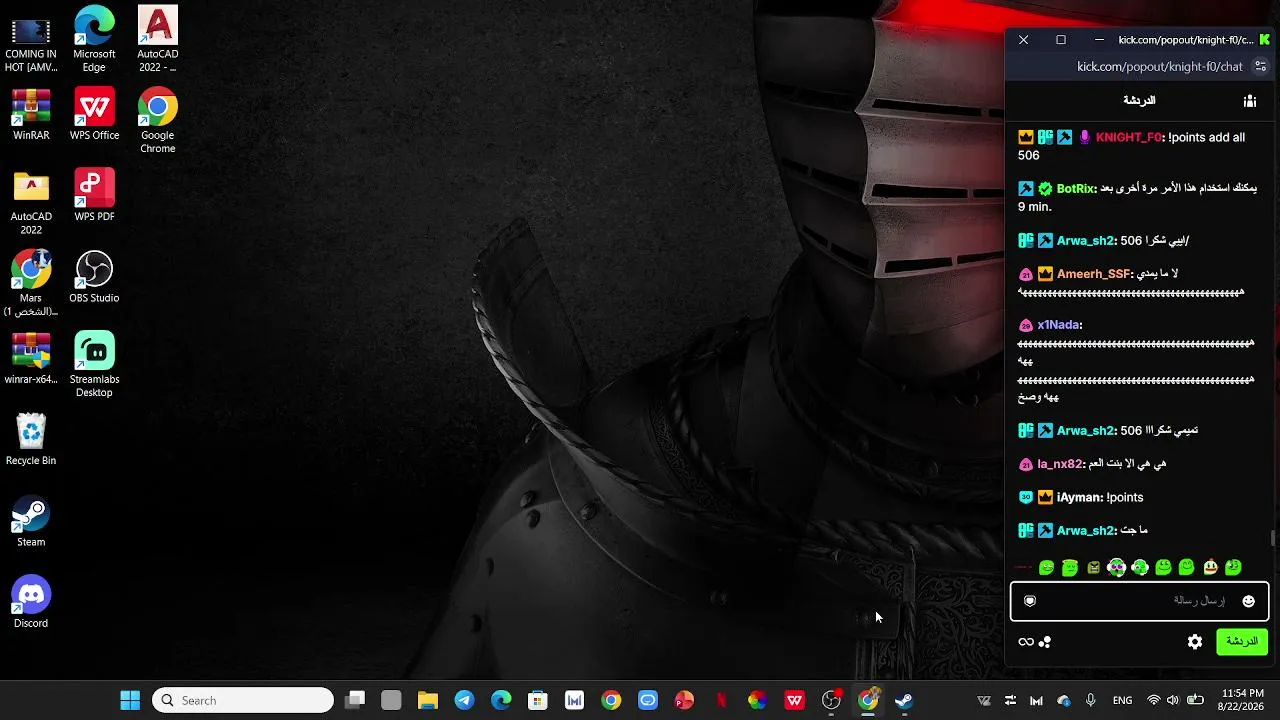Image resolution: width=1280 pixels, height=720 pixels.
Task: Select WinRAR desktop icon
Action: [31, 115]
